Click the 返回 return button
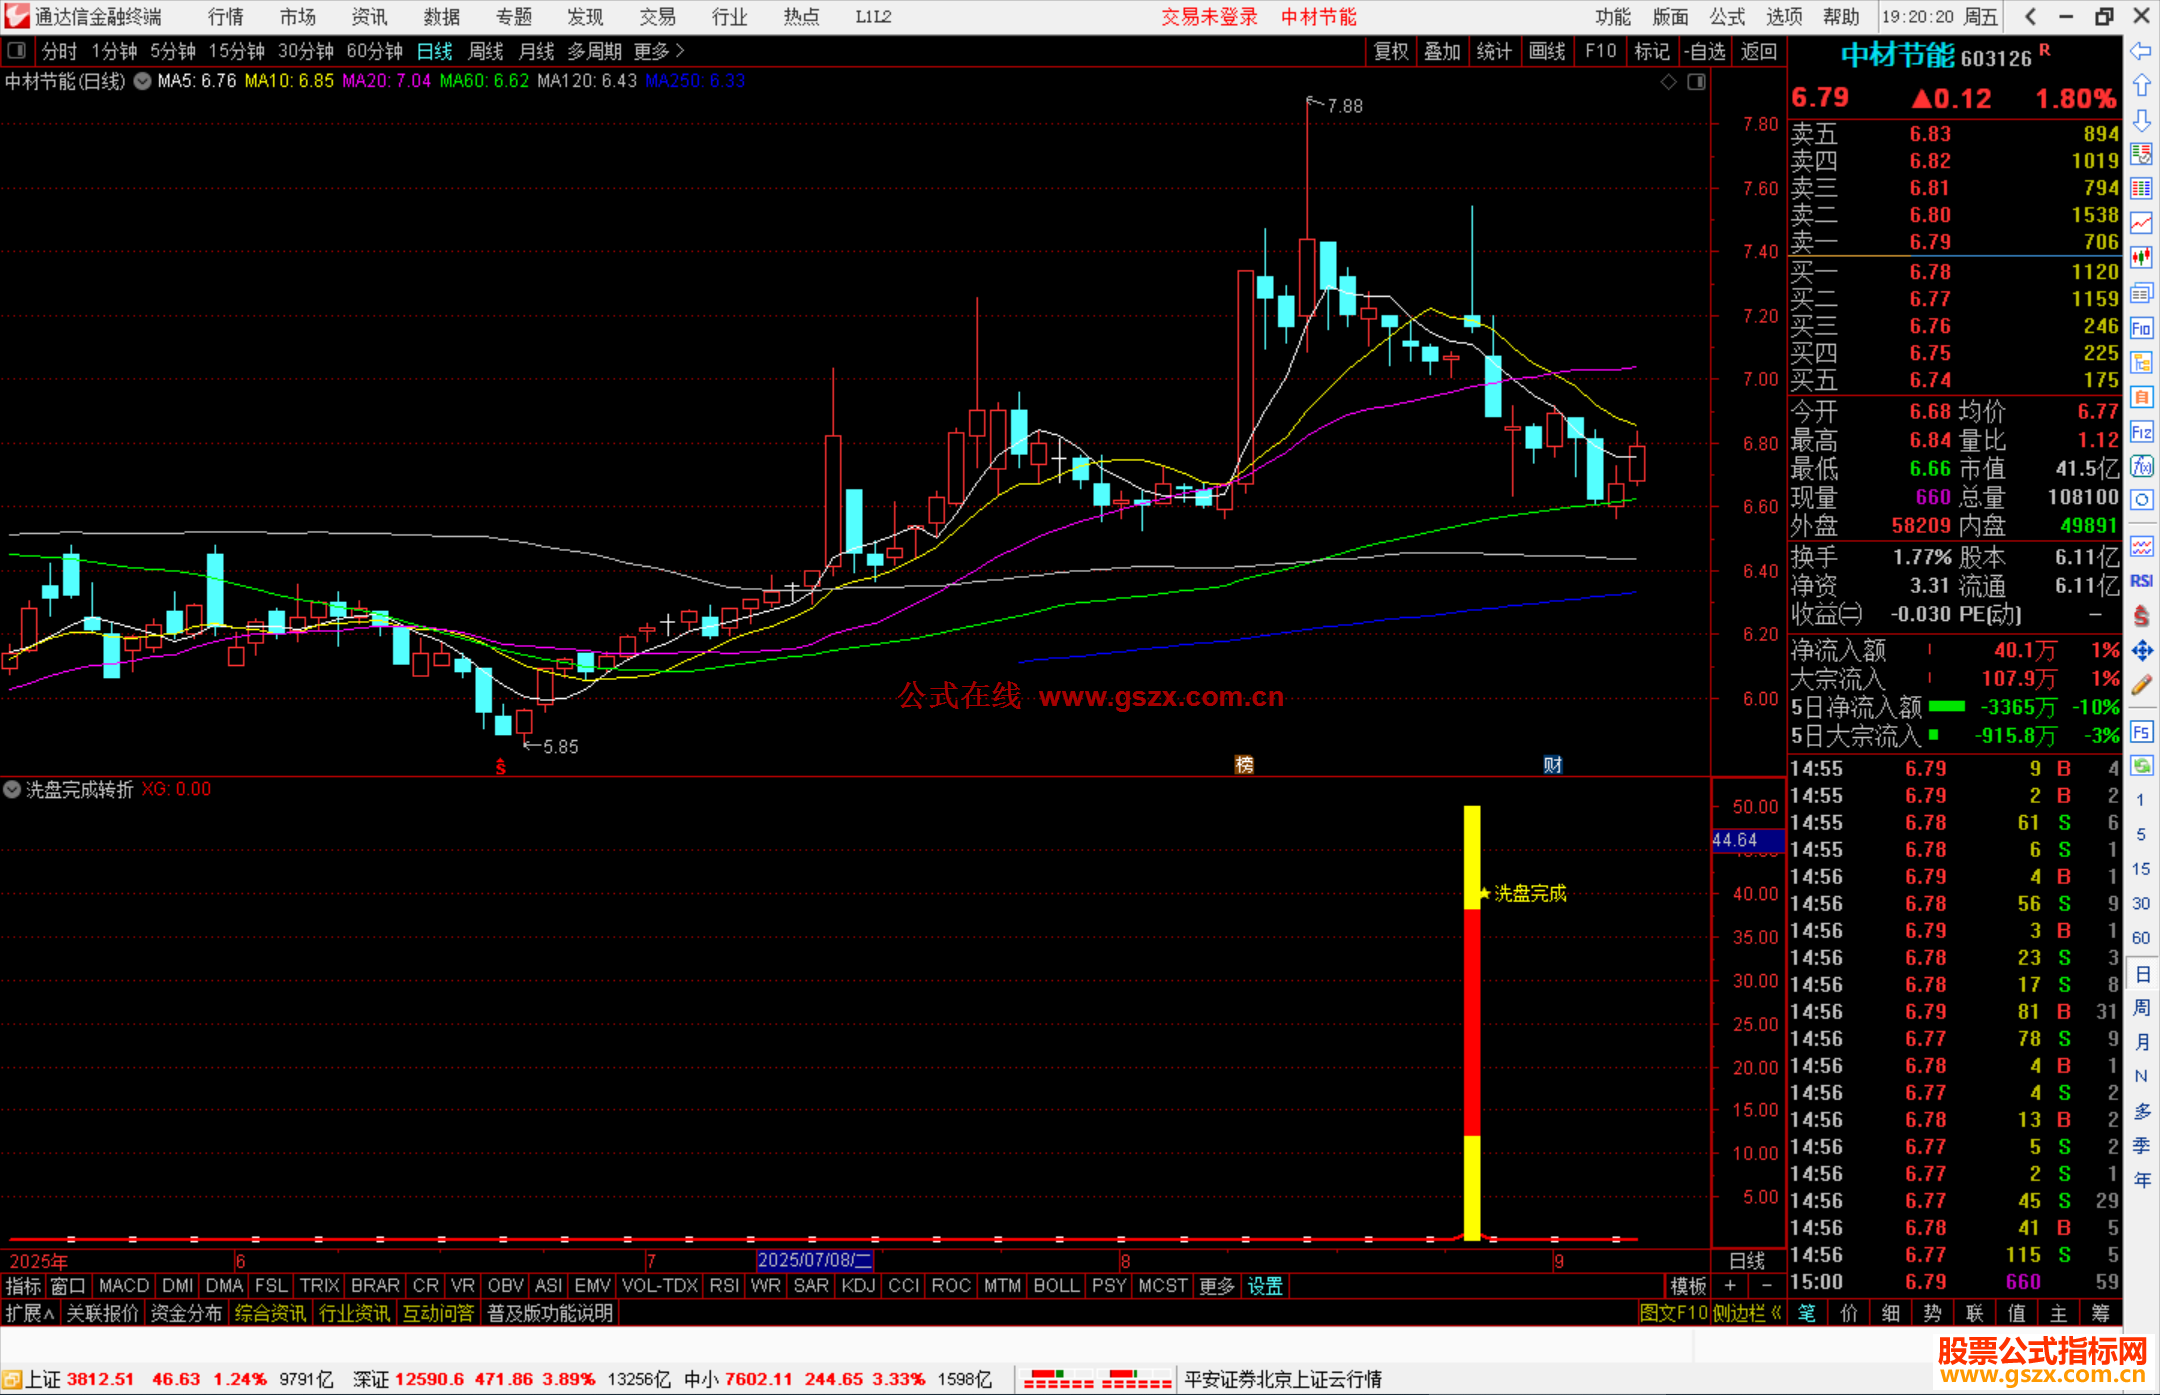This screenshot has height=1395, width=2160. (1759, 51)
